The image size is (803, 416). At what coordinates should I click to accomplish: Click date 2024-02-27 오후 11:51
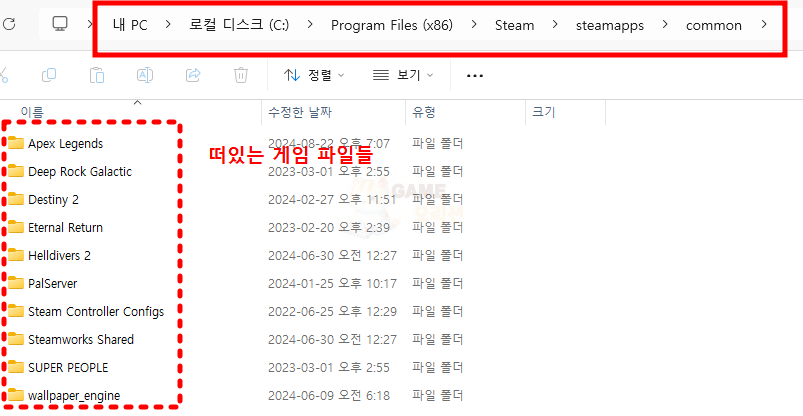point(332,200)
